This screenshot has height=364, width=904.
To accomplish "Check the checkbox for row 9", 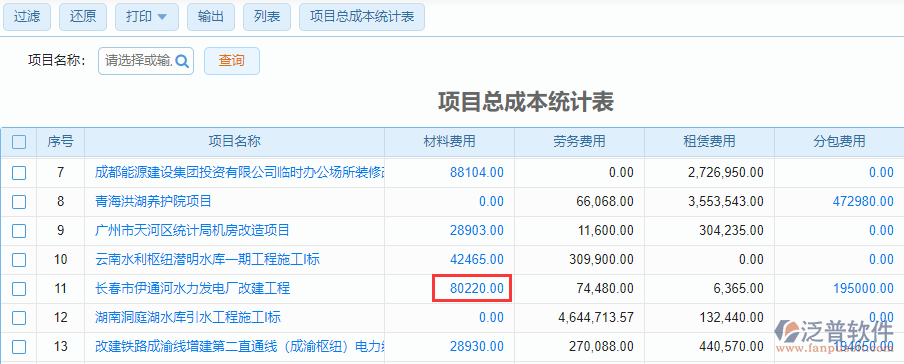I will coord(19,231).
